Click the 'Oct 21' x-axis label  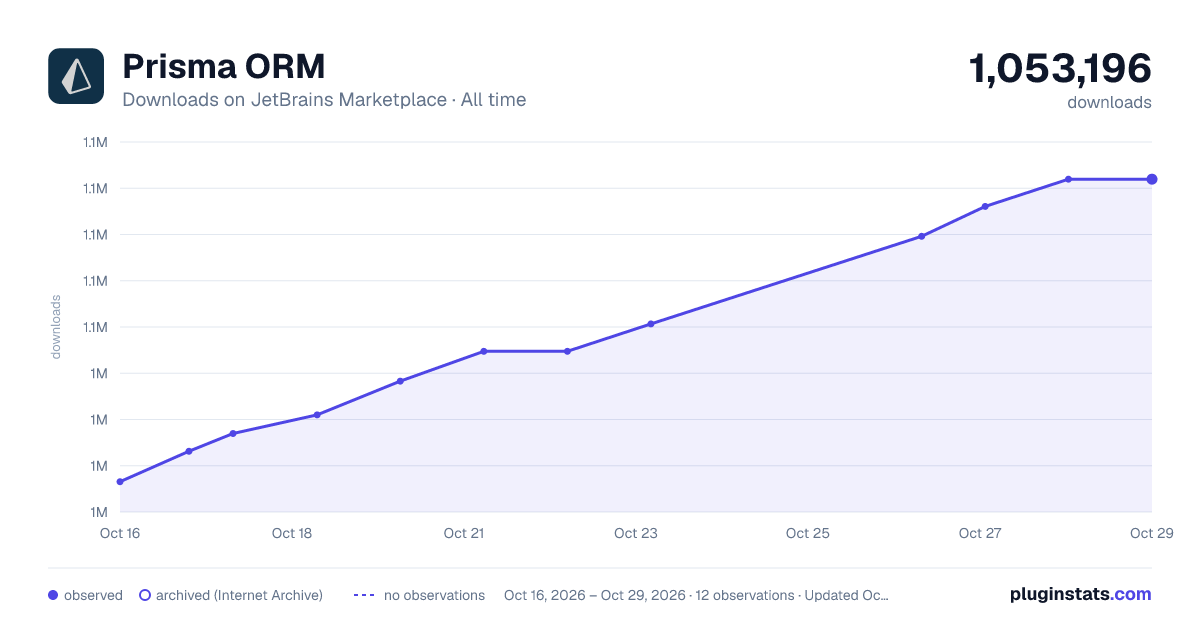464,533
